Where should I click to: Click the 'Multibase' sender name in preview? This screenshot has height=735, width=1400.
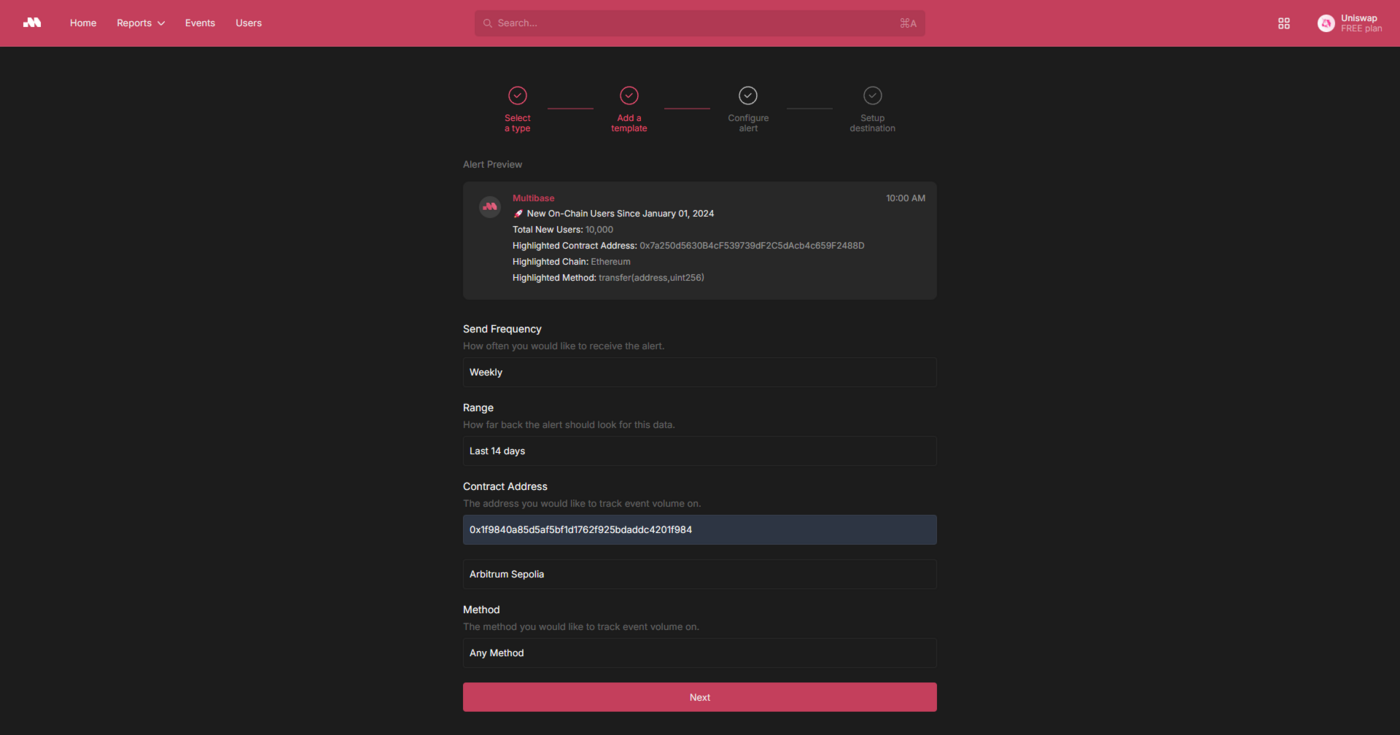[x=533, y=198]
